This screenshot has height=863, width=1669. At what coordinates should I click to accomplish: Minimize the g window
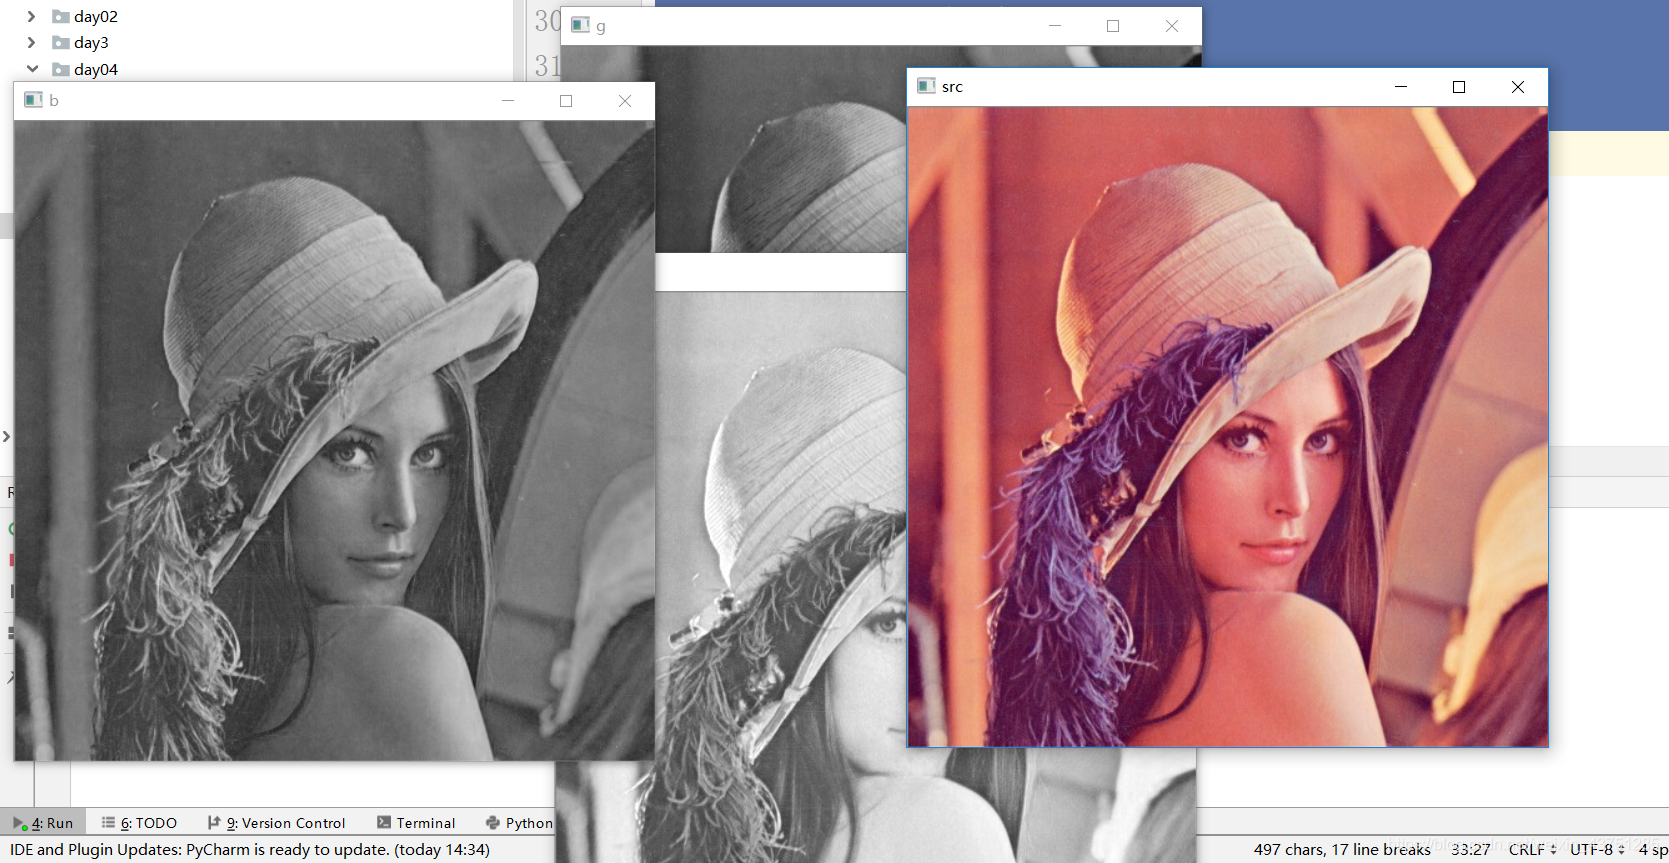point(1055,26)
